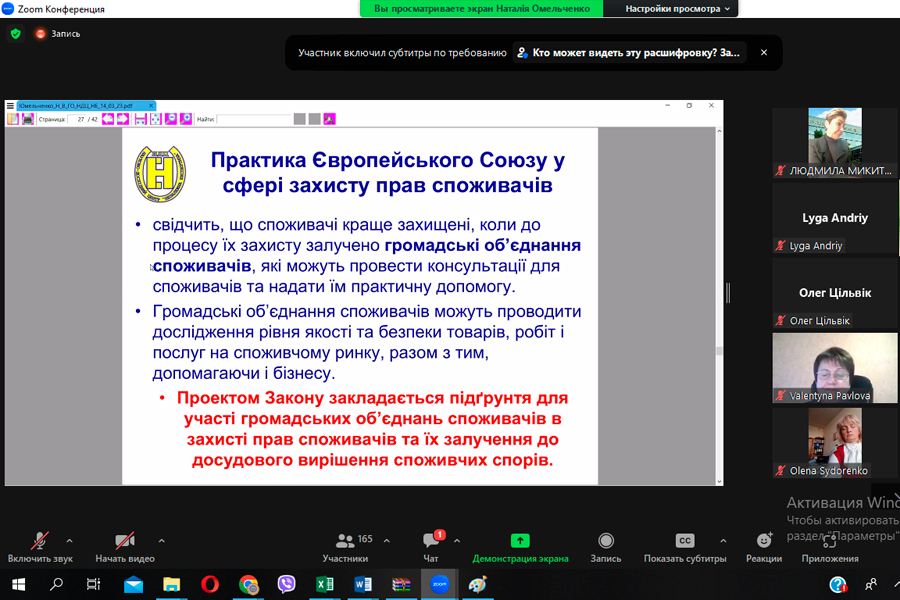Dismiss the subtitles notification banner
Image resolution: width=900 pixels, height=600 pixels.
click(764, 52)
